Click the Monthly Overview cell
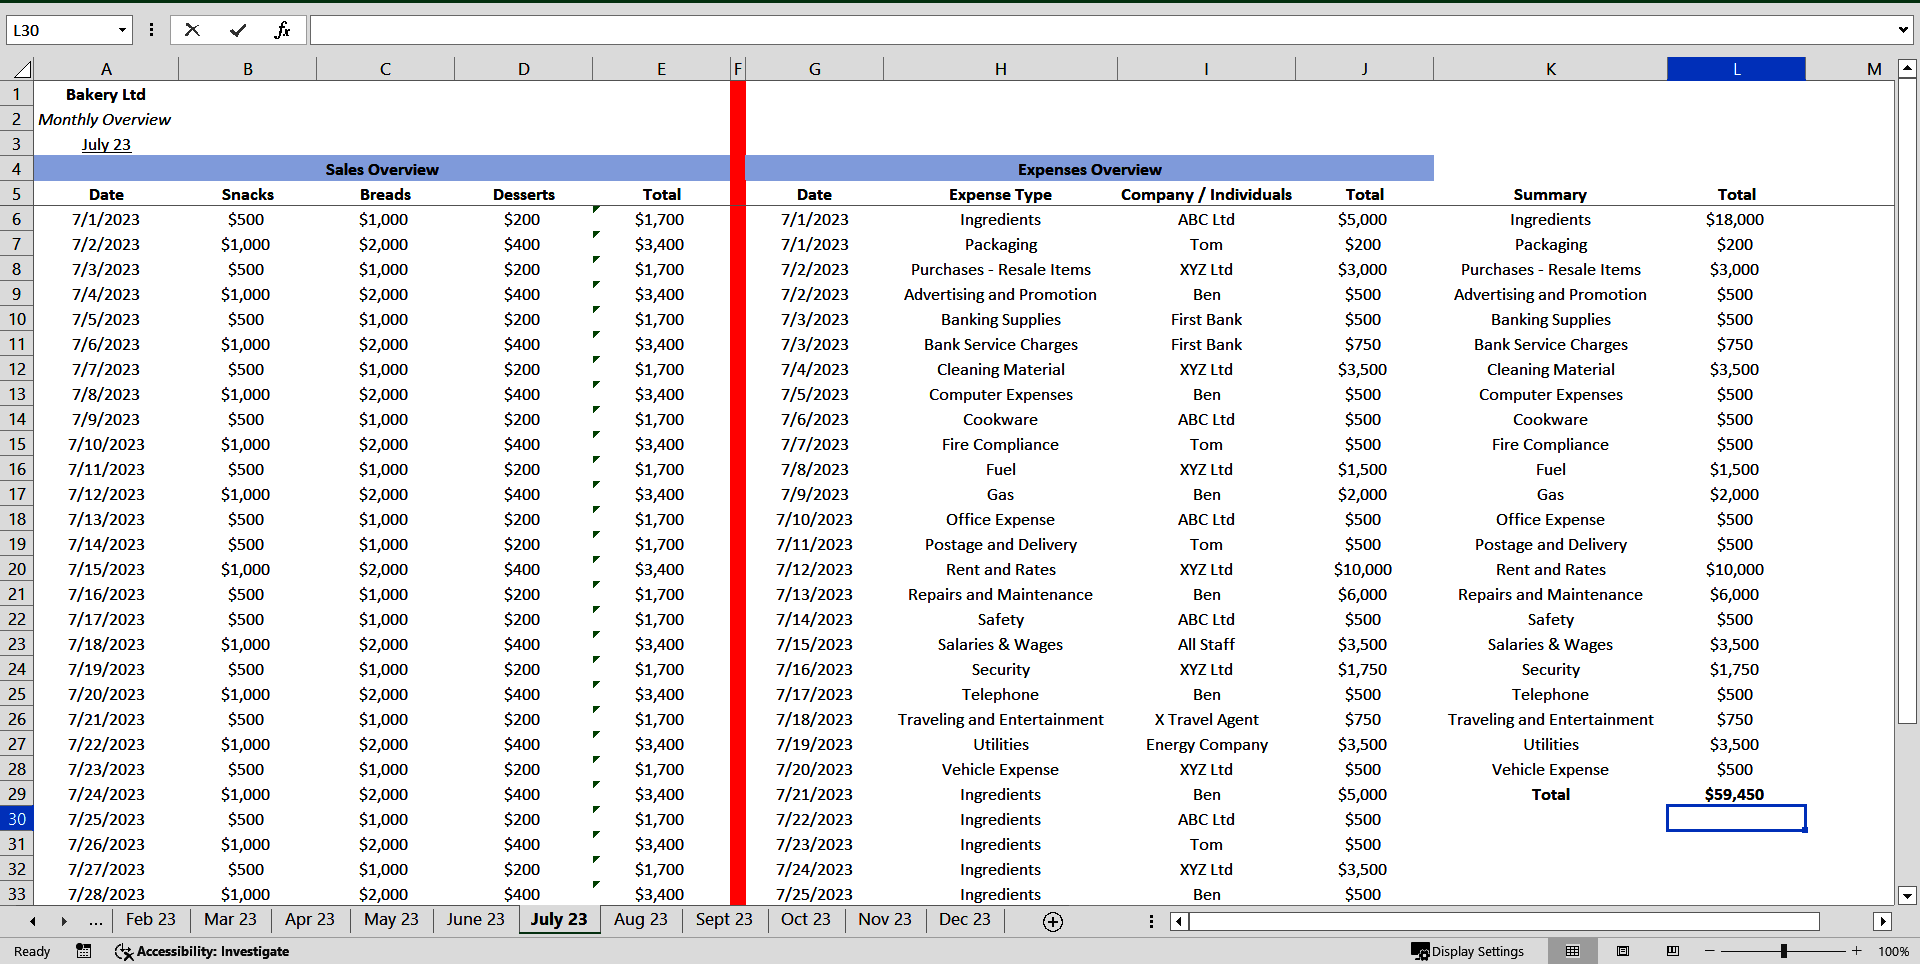 coord(106,119)
